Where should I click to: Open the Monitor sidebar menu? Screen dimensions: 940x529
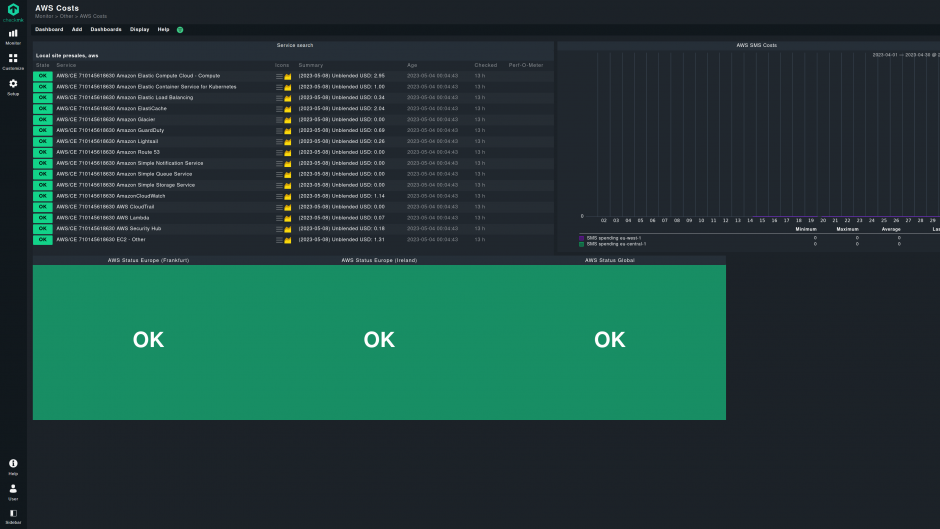click(13, 35)
